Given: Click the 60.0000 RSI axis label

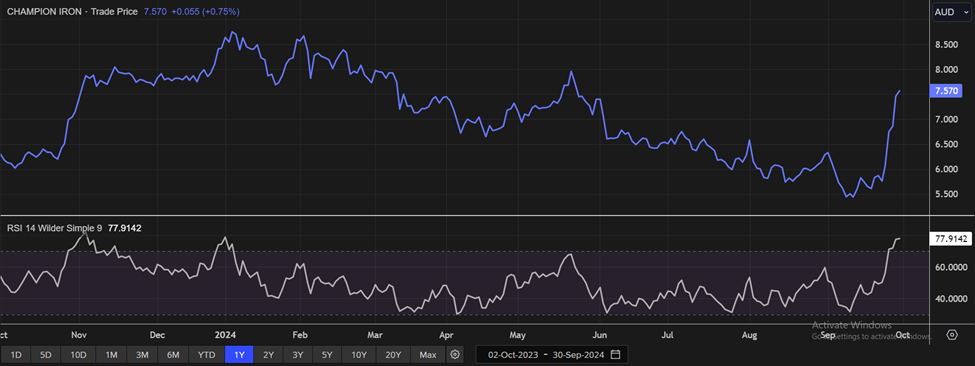Looking at the screenshot, I should 950,267.
